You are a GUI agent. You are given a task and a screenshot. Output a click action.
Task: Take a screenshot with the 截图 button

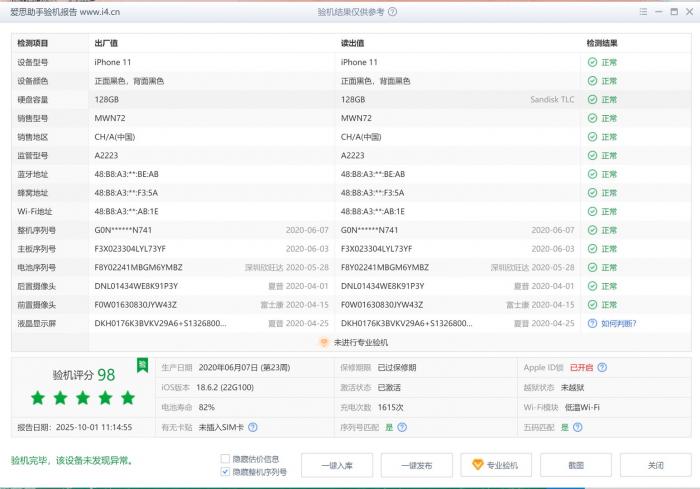575,465
